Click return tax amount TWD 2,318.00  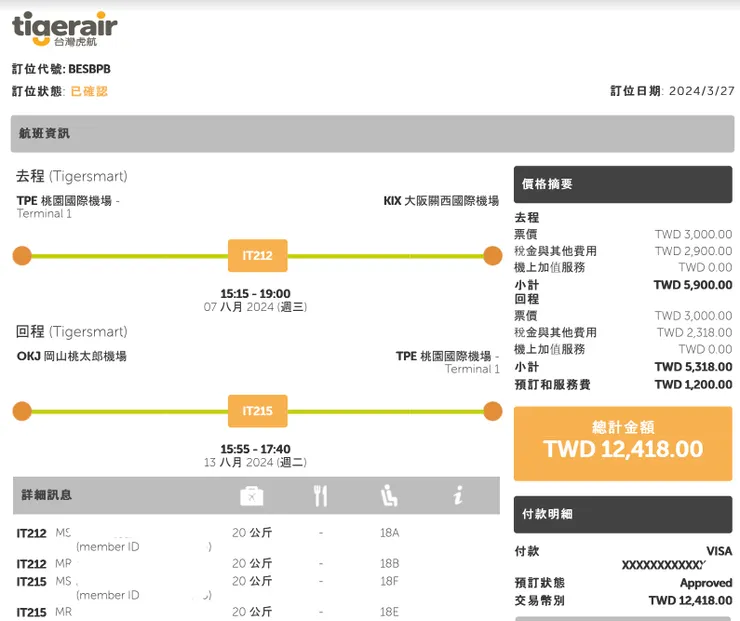tap(694, 333)
